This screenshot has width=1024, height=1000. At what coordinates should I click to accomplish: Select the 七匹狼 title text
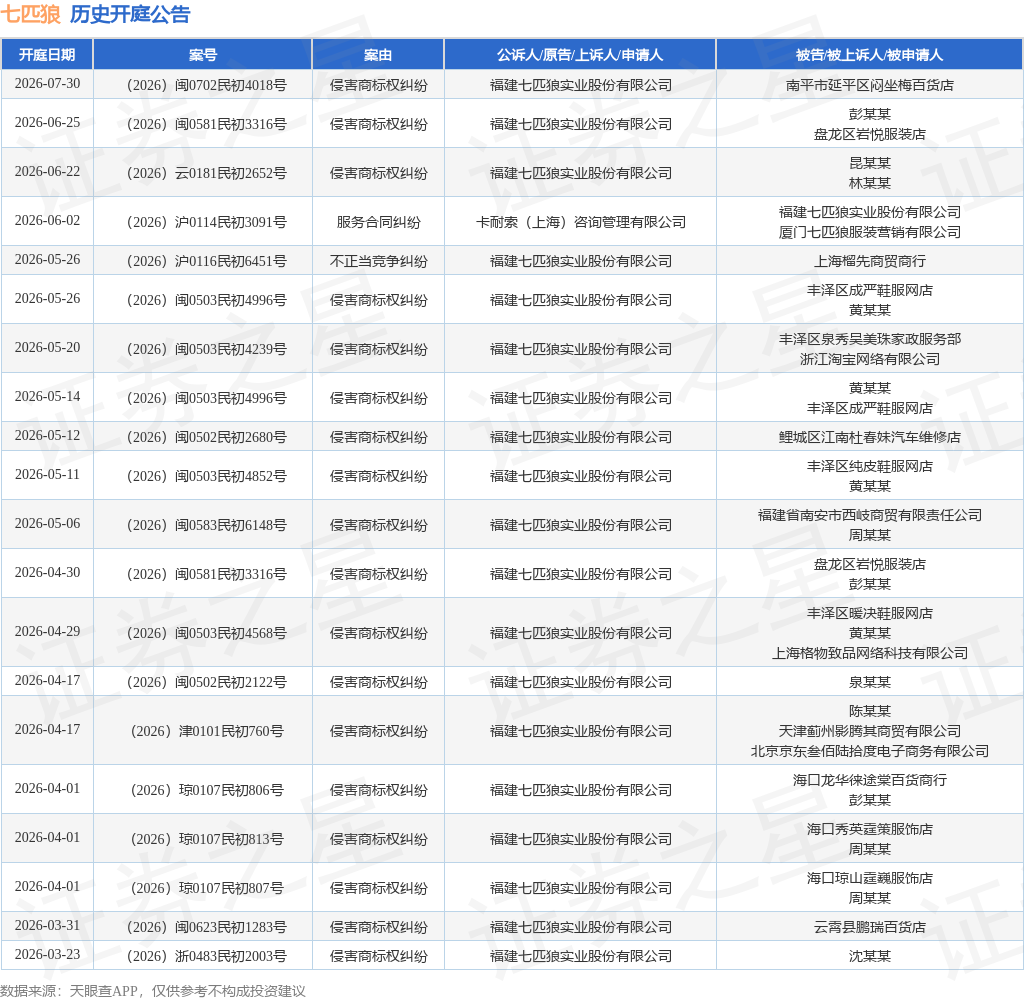[31, 14]
